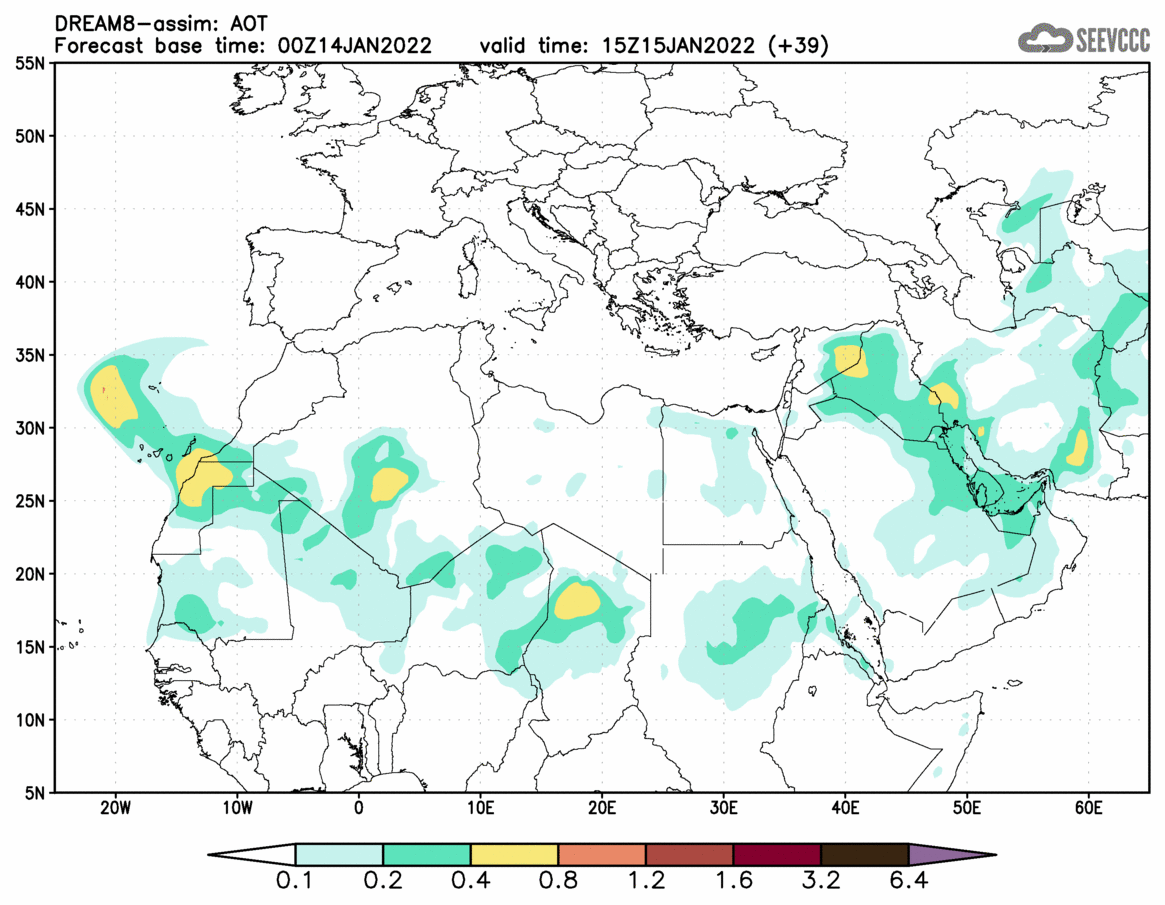1165x905 pixels.
Task: Click the '15N' latitude label
Action: 30,647
